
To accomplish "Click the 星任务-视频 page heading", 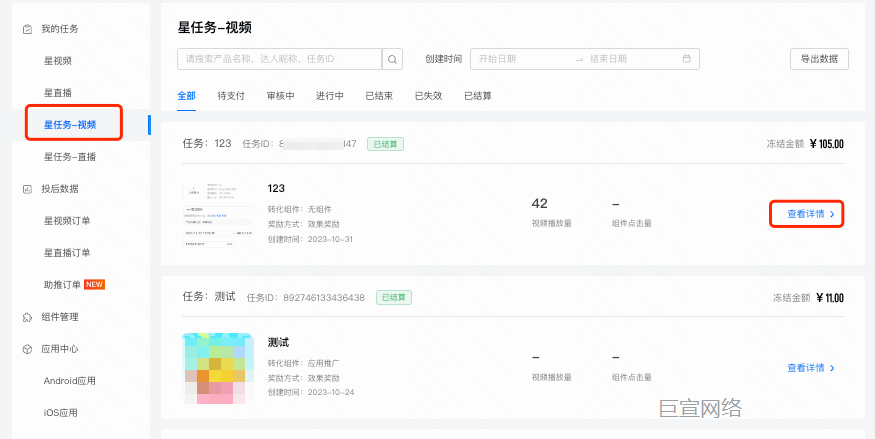I will click(x=214, y=27).
